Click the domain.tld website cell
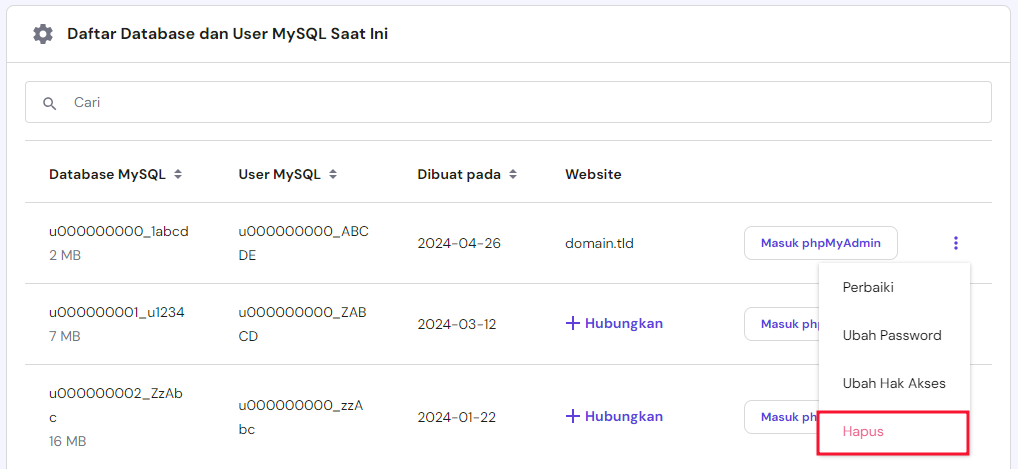Image resolution: width=1018 pixels, height=469 pixels. tap(599, 244)
